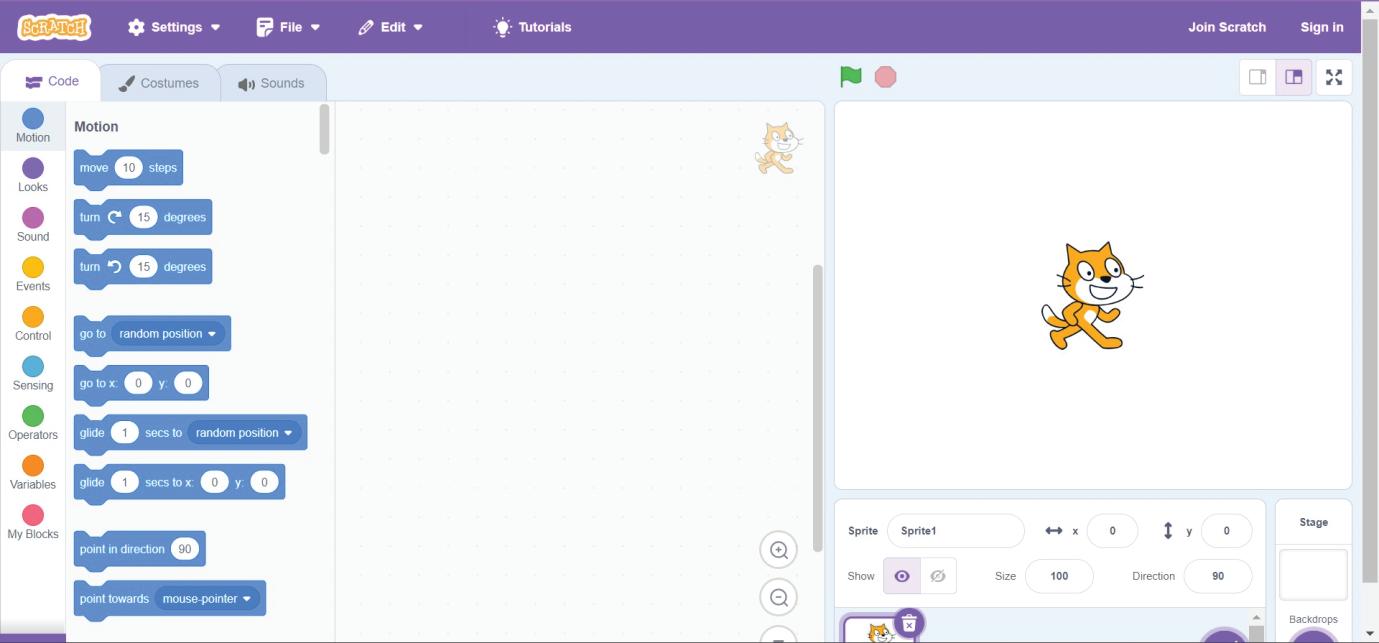Click the Scratch logo

[x=54, y=27]
